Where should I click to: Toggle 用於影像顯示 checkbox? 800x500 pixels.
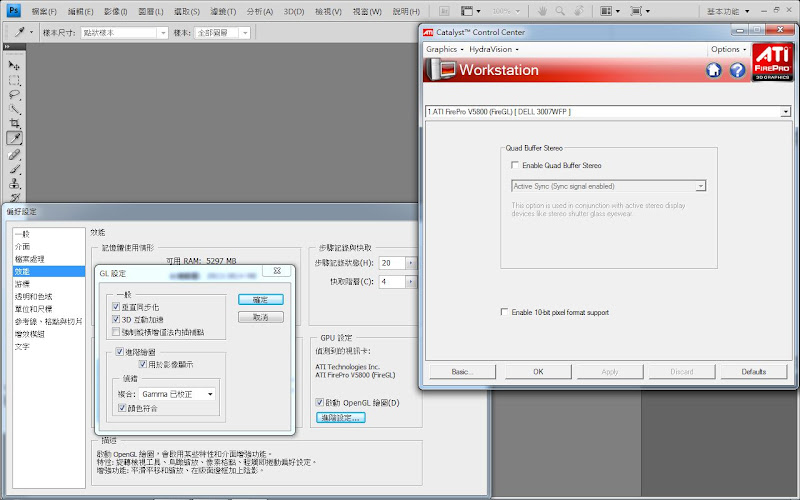(143, 364)
